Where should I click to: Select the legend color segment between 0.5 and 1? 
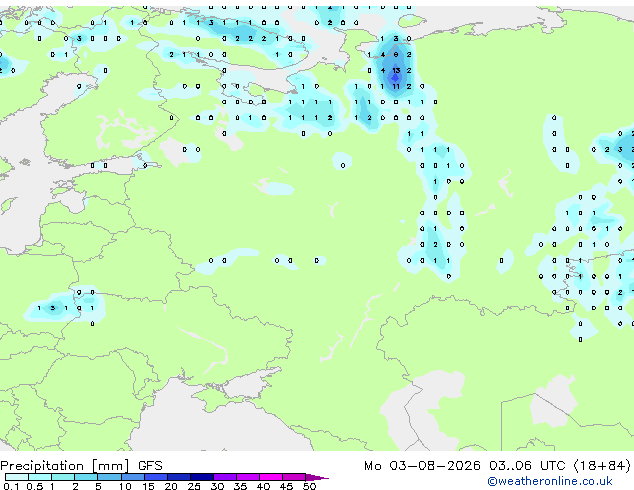(x=40, y=477)
